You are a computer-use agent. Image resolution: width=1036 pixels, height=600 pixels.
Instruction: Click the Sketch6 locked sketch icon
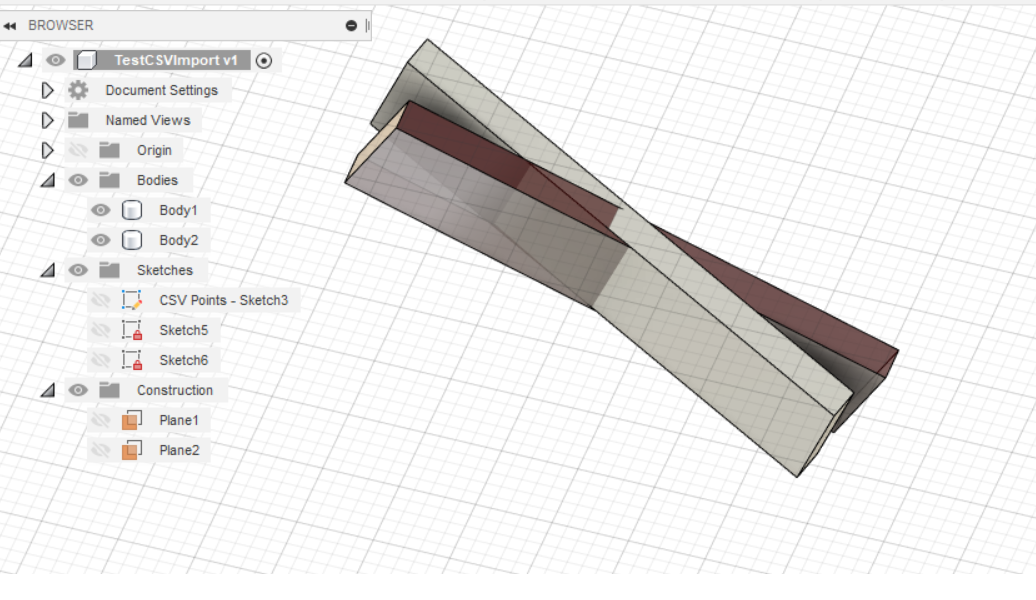[131, 360]
